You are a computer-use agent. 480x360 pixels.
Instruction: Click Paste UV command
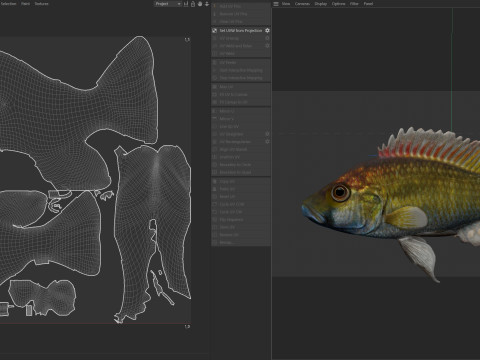tap(241, 189)
